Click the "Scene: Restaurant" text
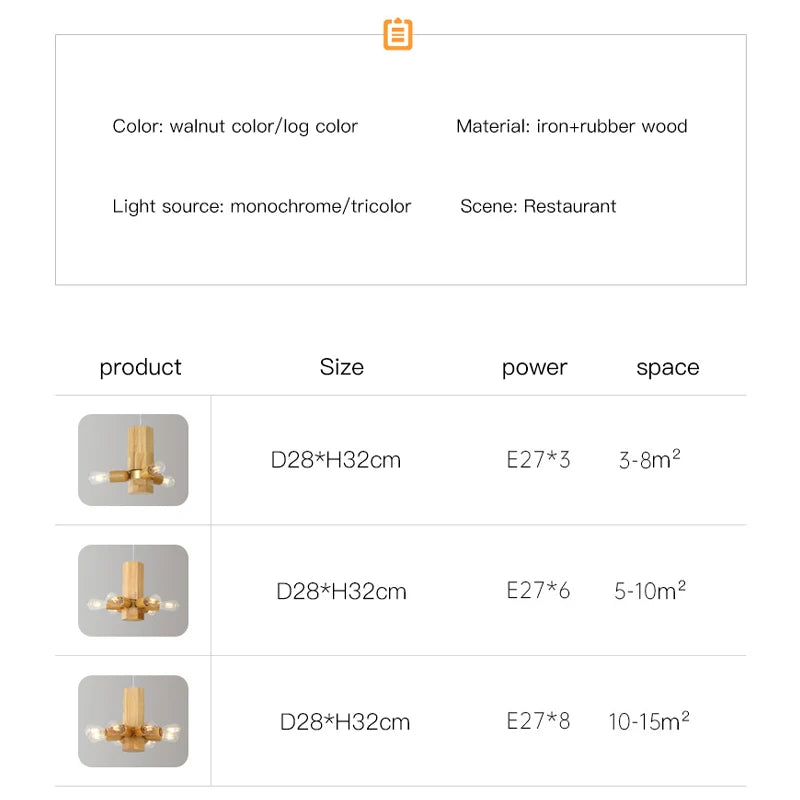 (x=538, y=206)
